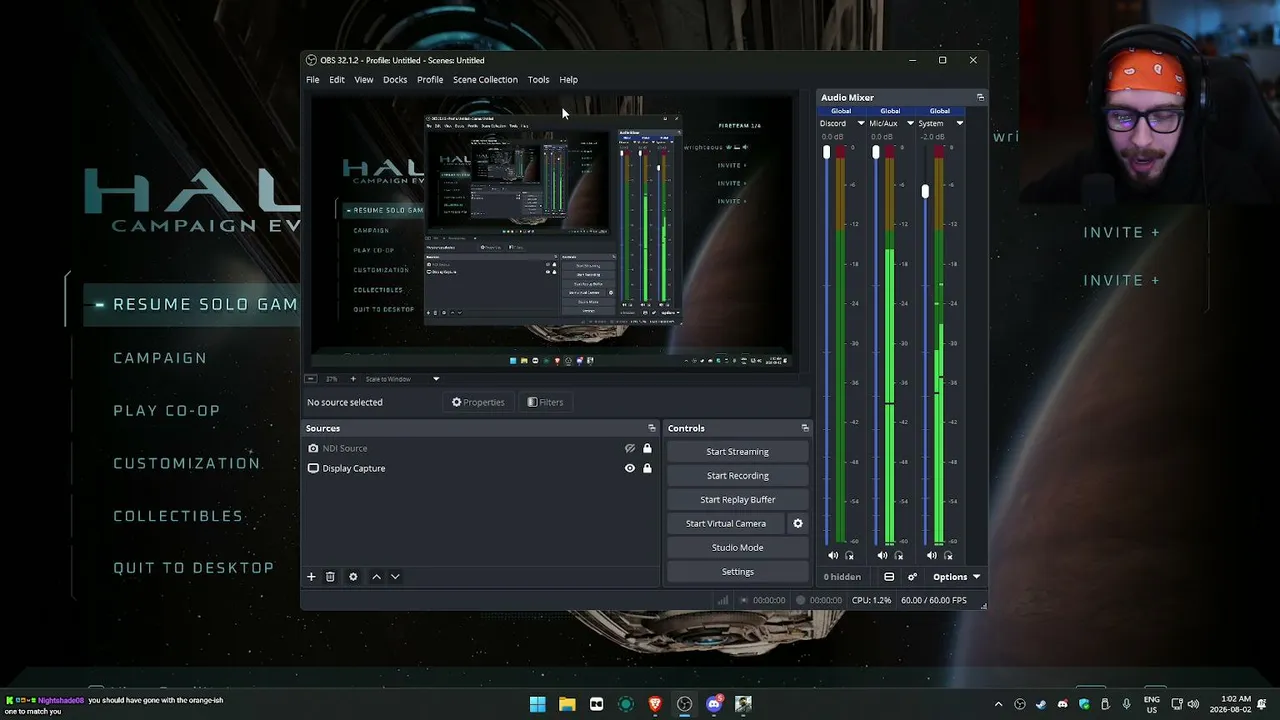1280x720 pixels.
Task: Show hidden system tray icons
Action: click(998, 704)
